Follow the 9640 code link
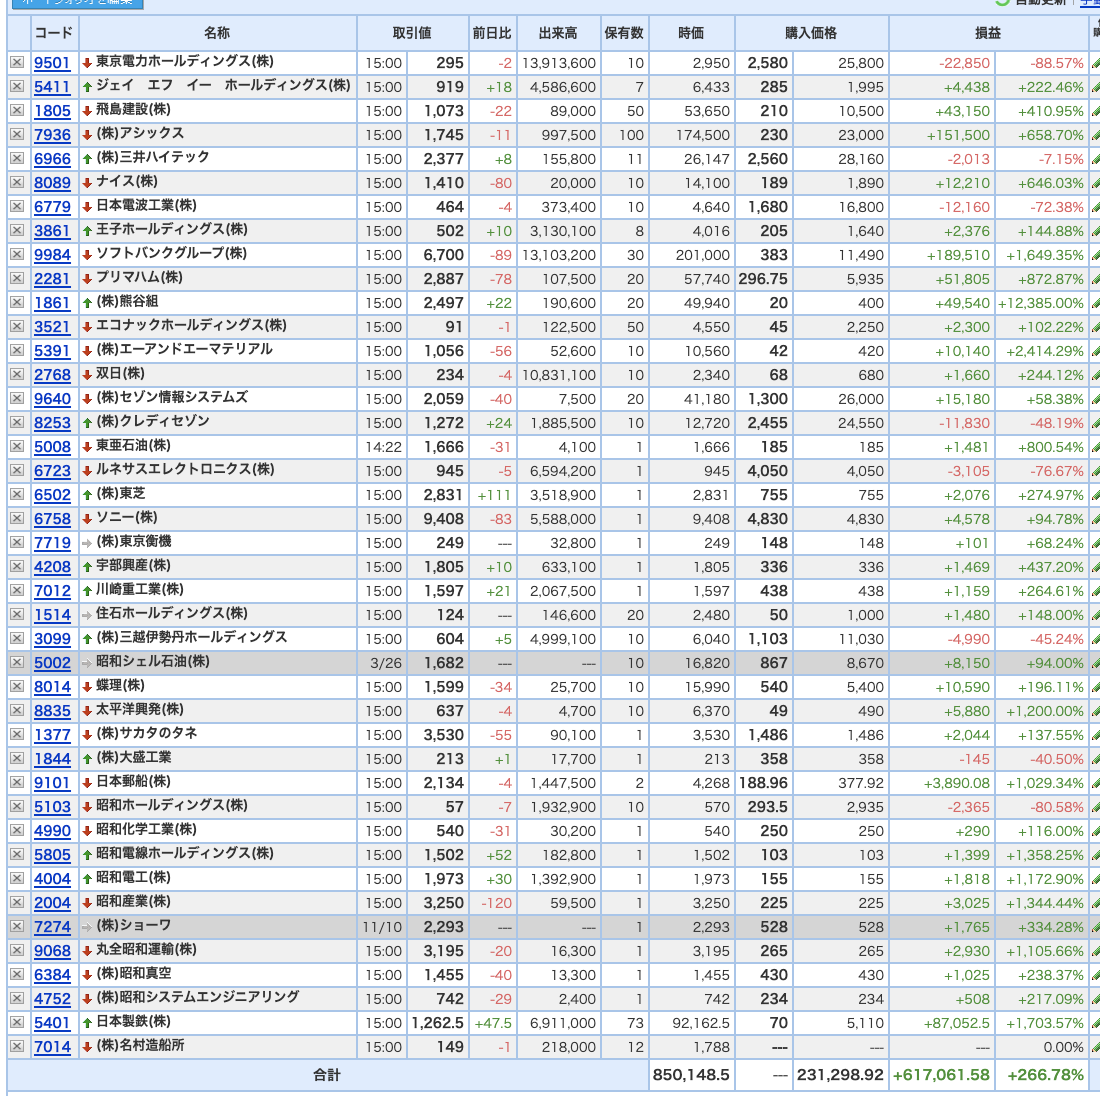This screenshot has height=1096, width=1100. 53,399
